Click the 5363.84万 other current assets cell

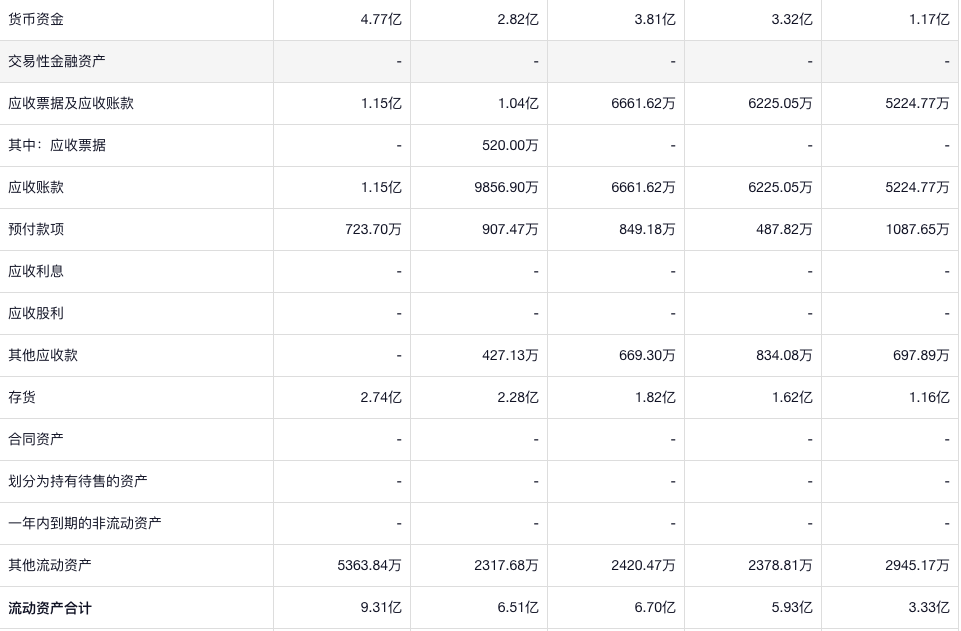370,565
